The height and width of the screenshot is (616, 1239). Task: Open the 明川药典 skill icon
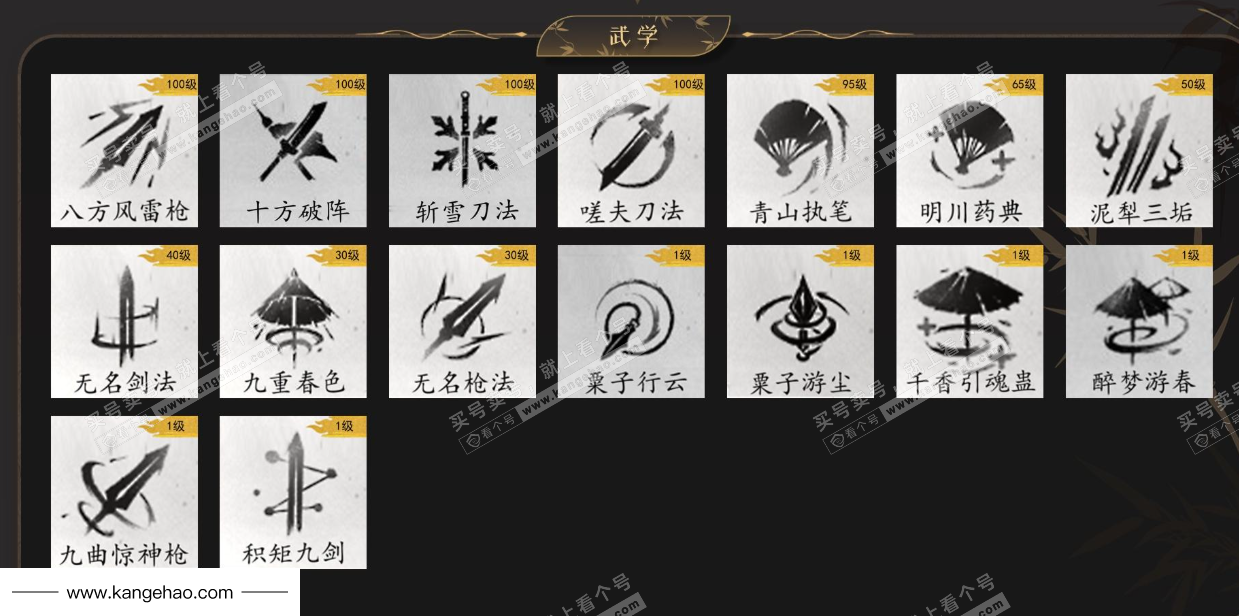970,151
